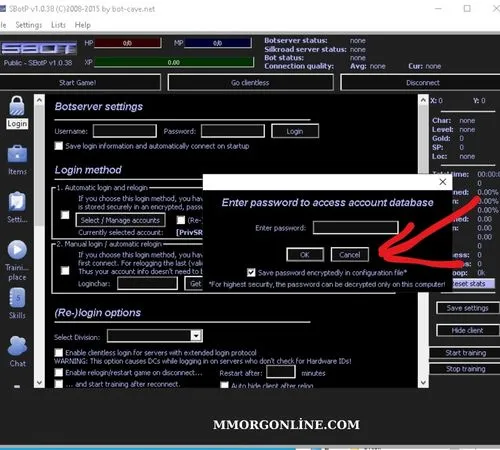
Task: Click the Connection quality label
Action: (x=299, y=66)
